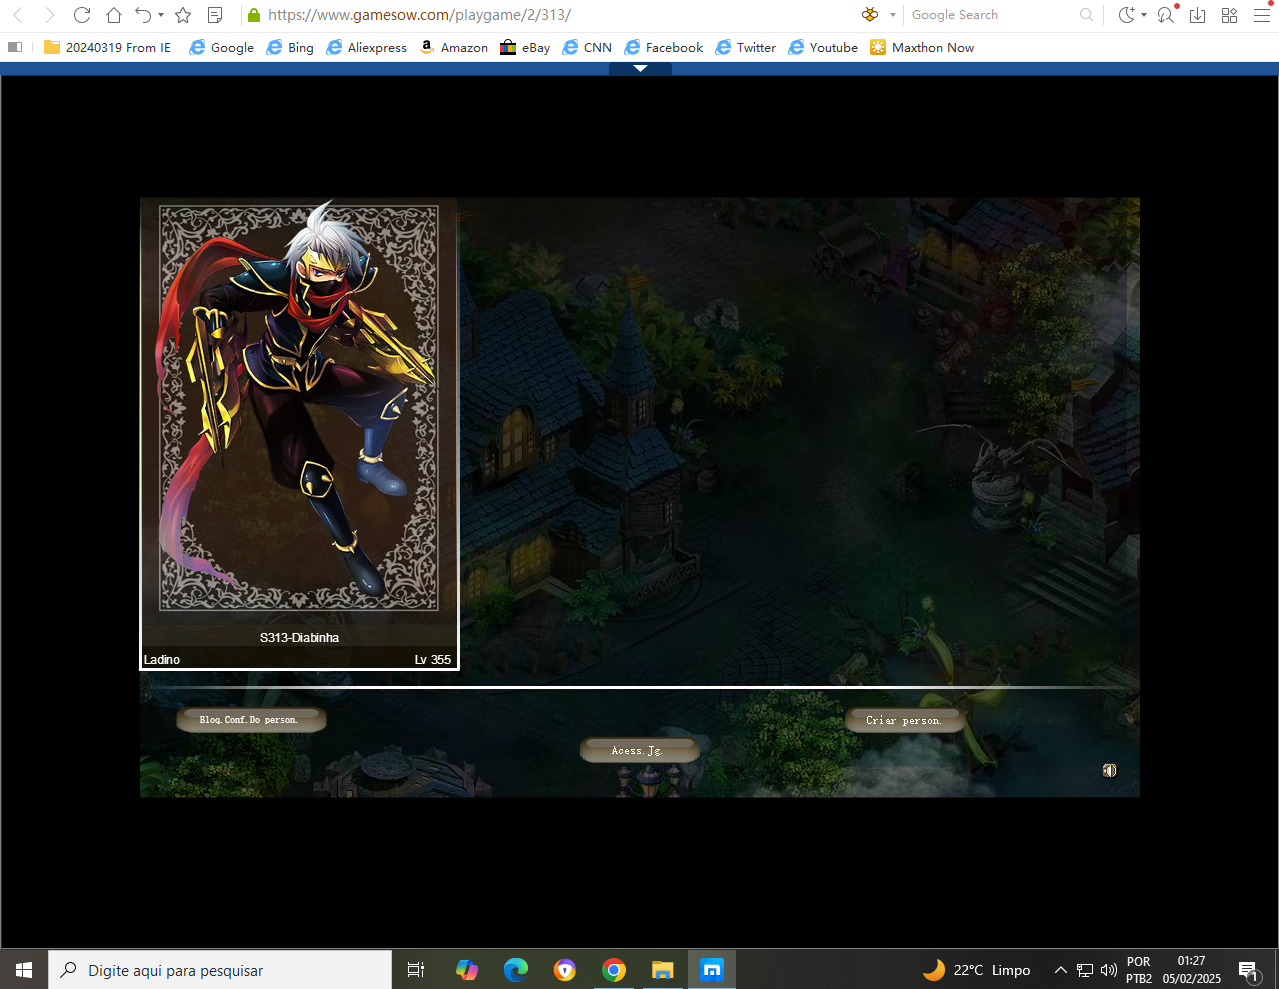Open the Aliexpress bookmark

coord(367,47)
